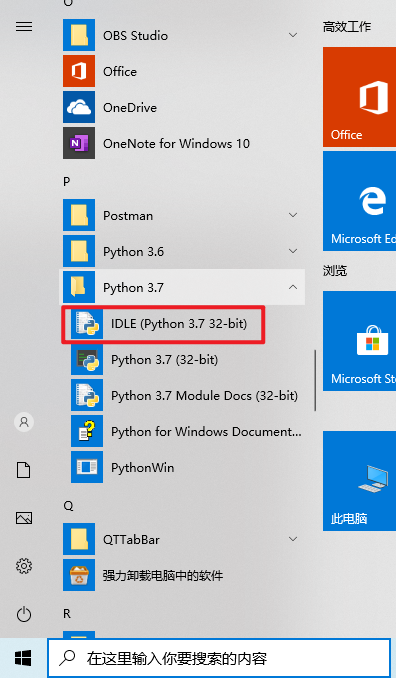Click the Python 3.6 folder icon
The image size is (396, 678).
79,251
